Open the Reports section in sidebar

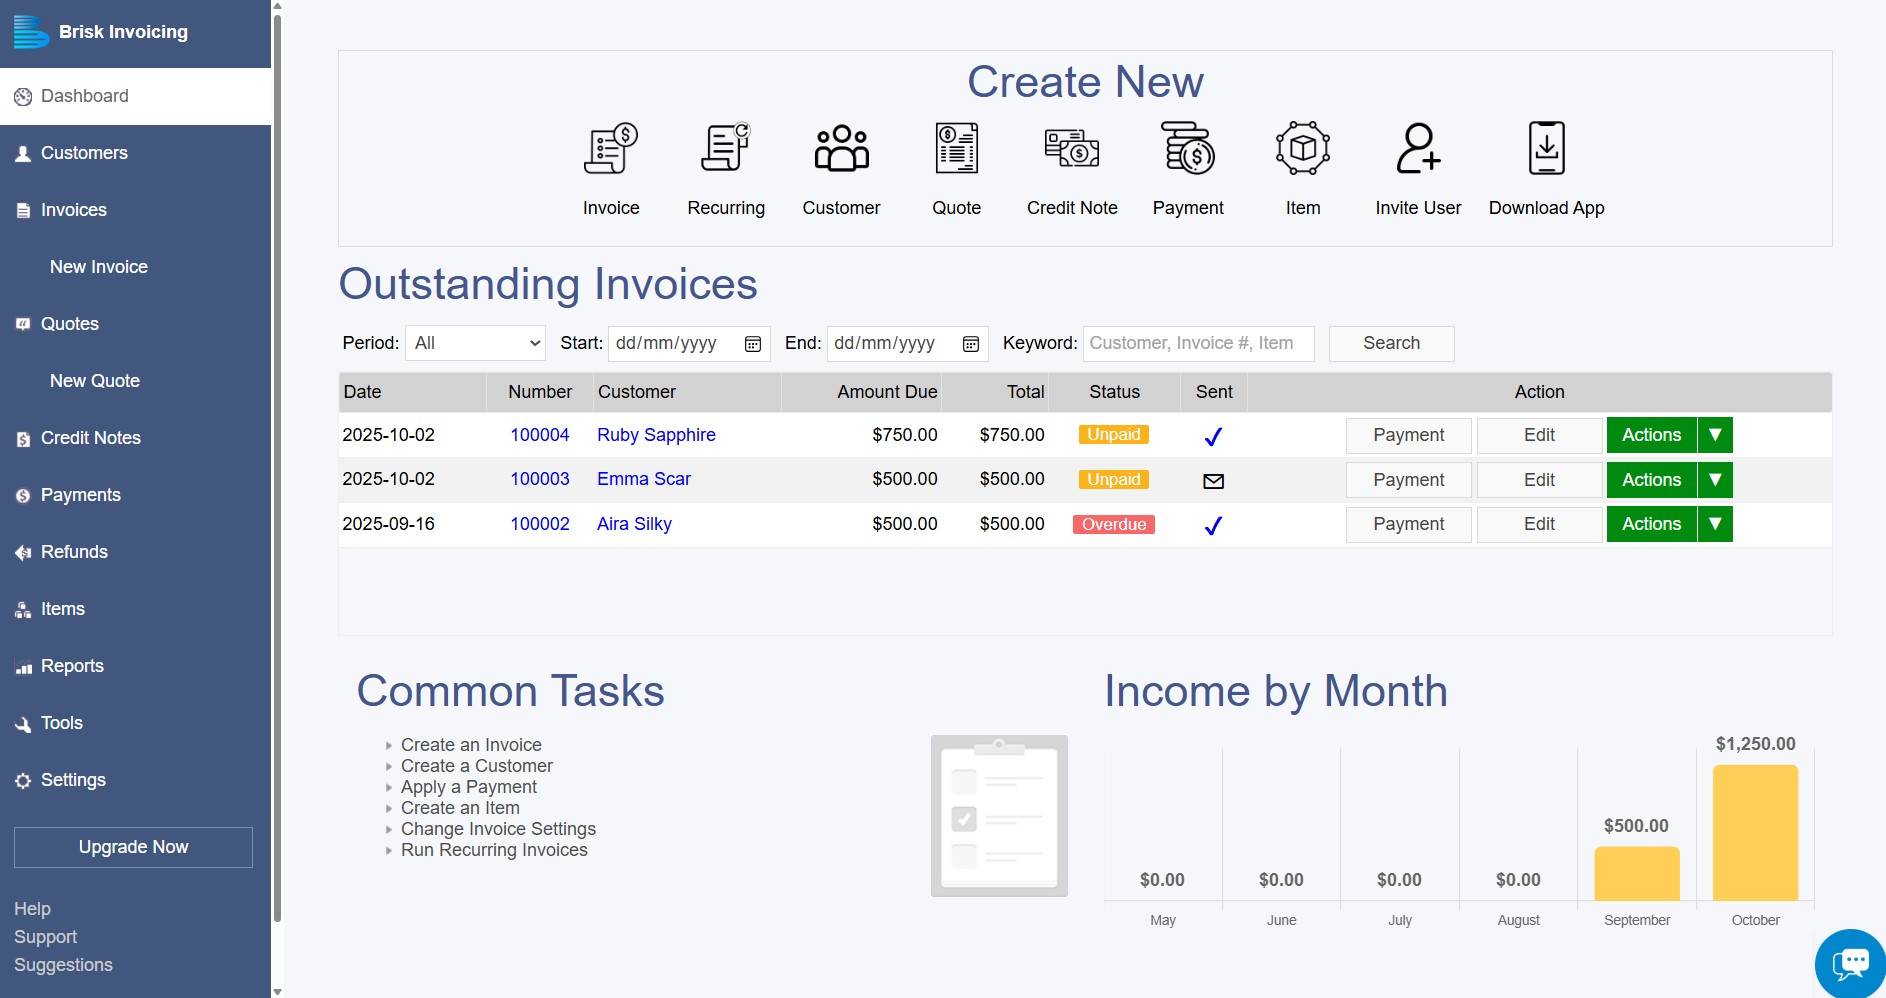point(71,666)
